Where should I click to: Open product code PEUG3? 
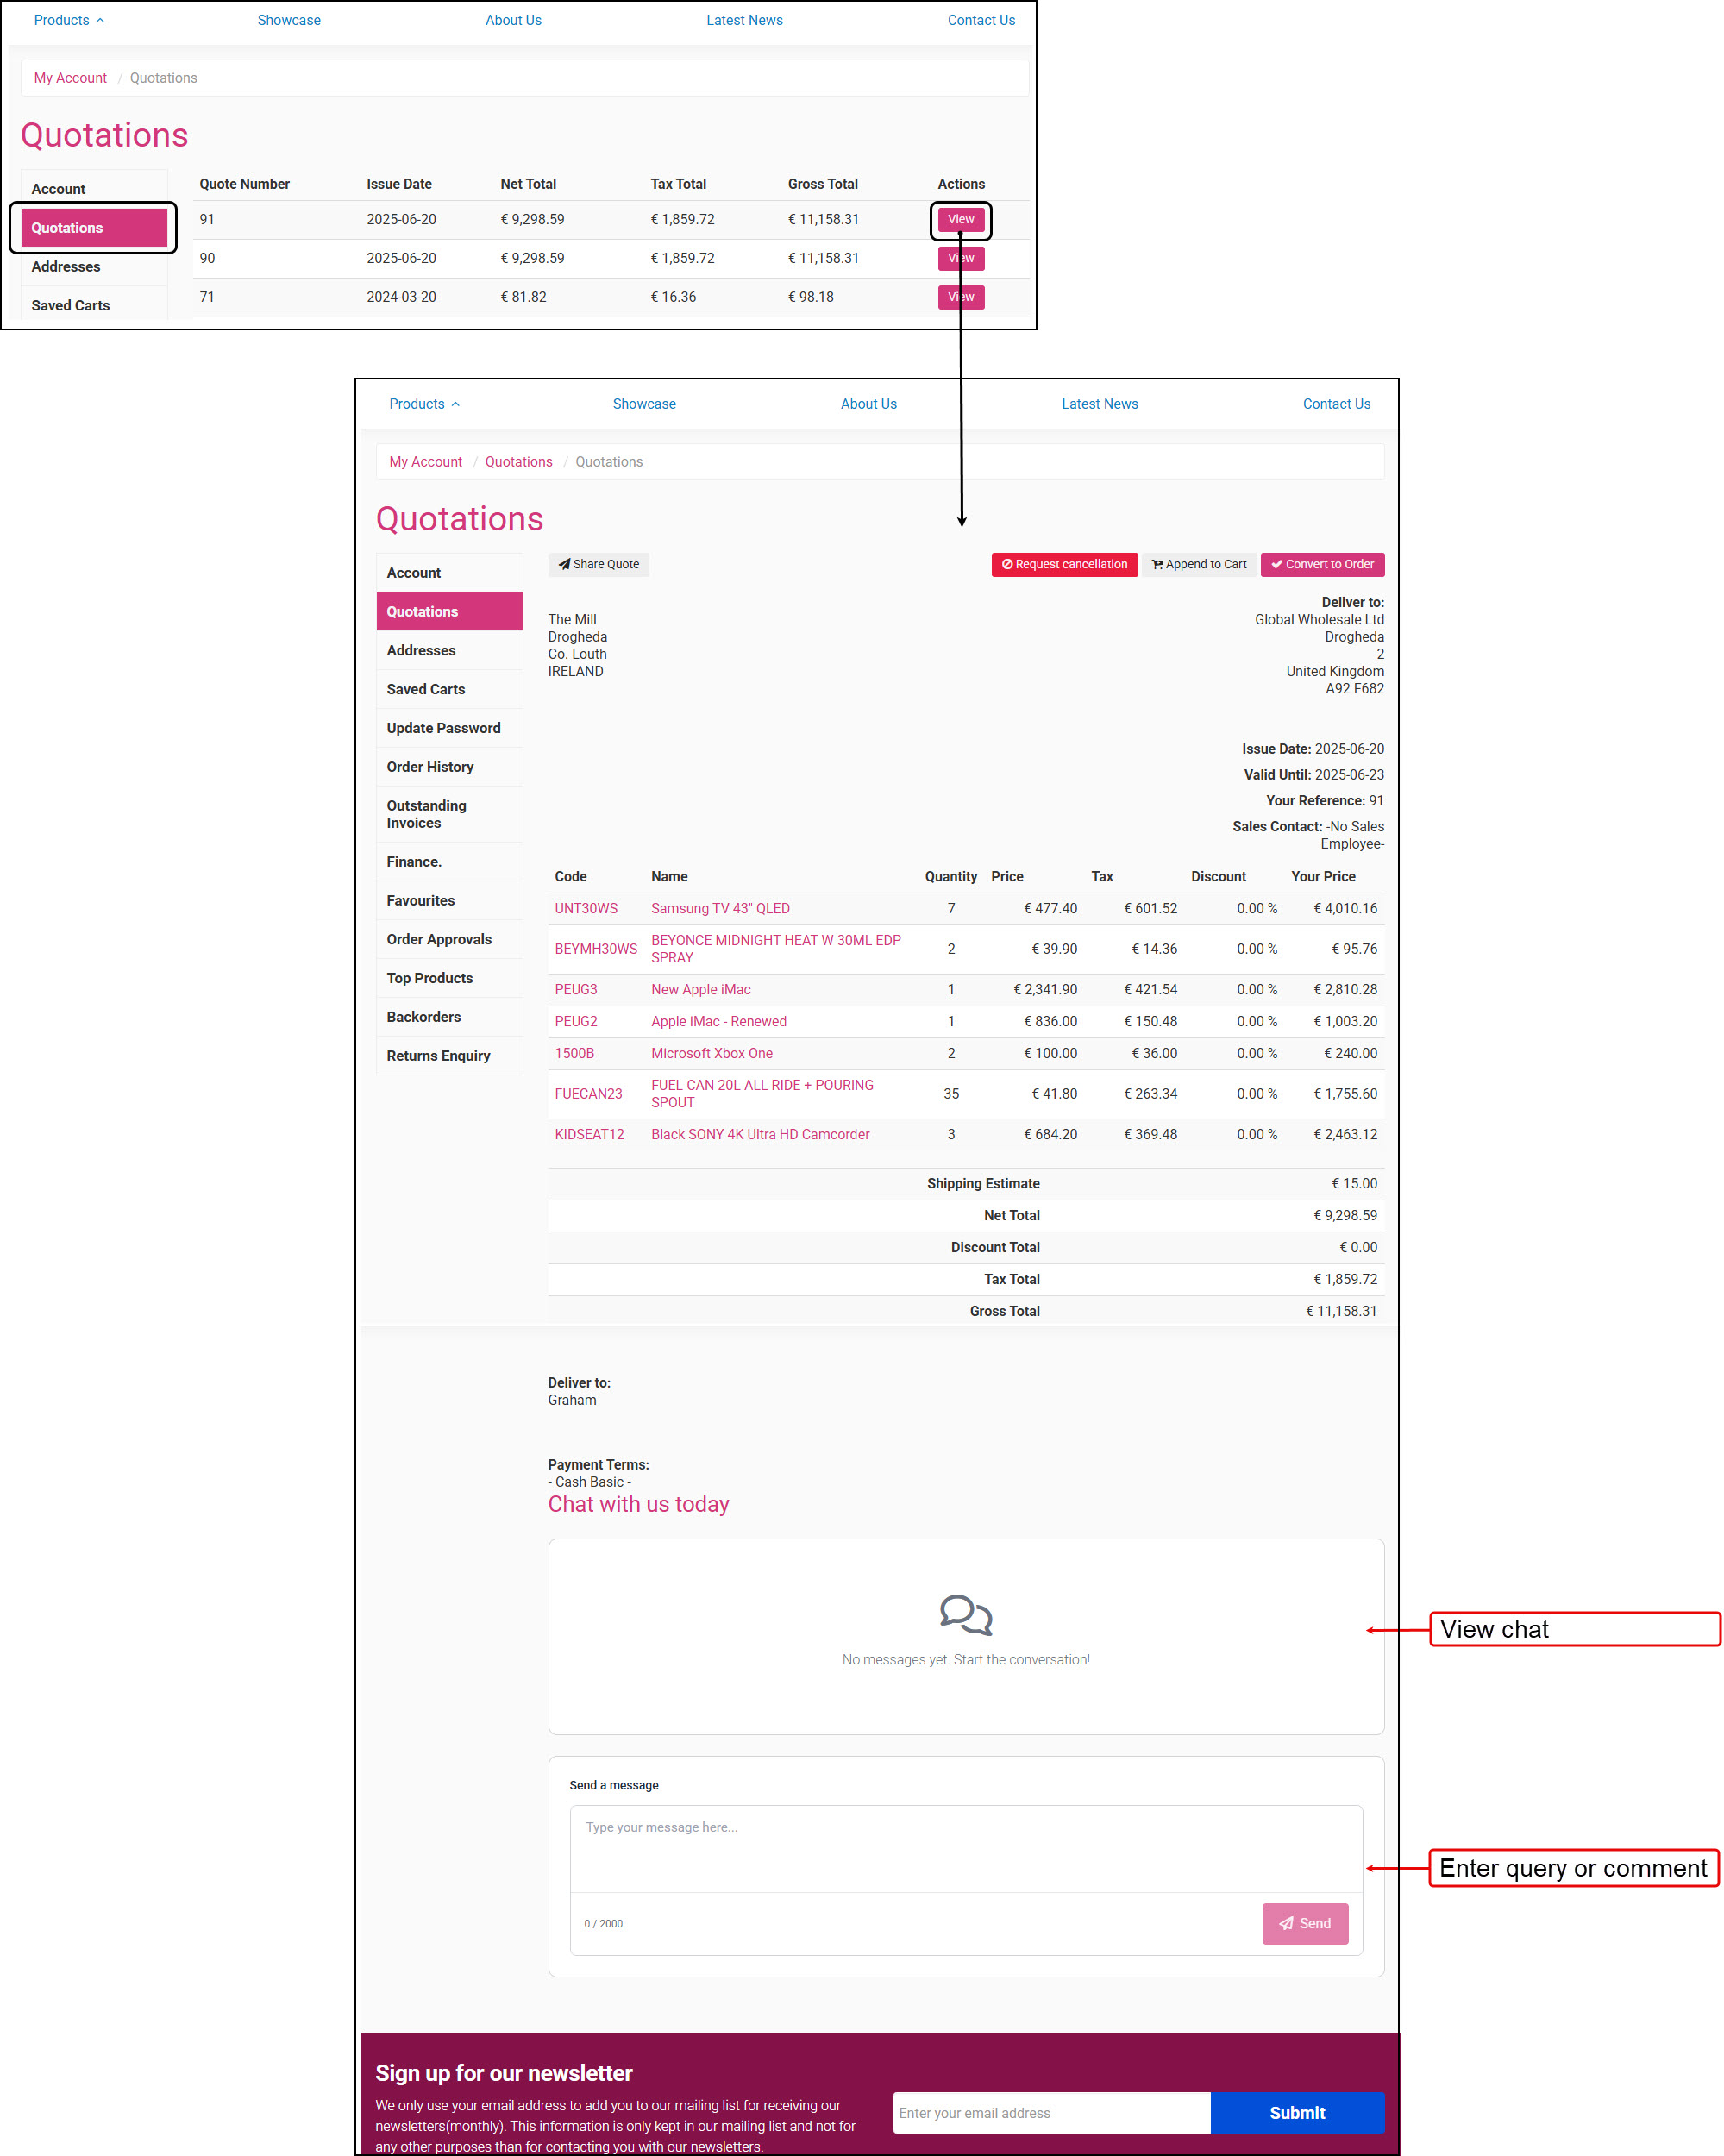[576, 989]
